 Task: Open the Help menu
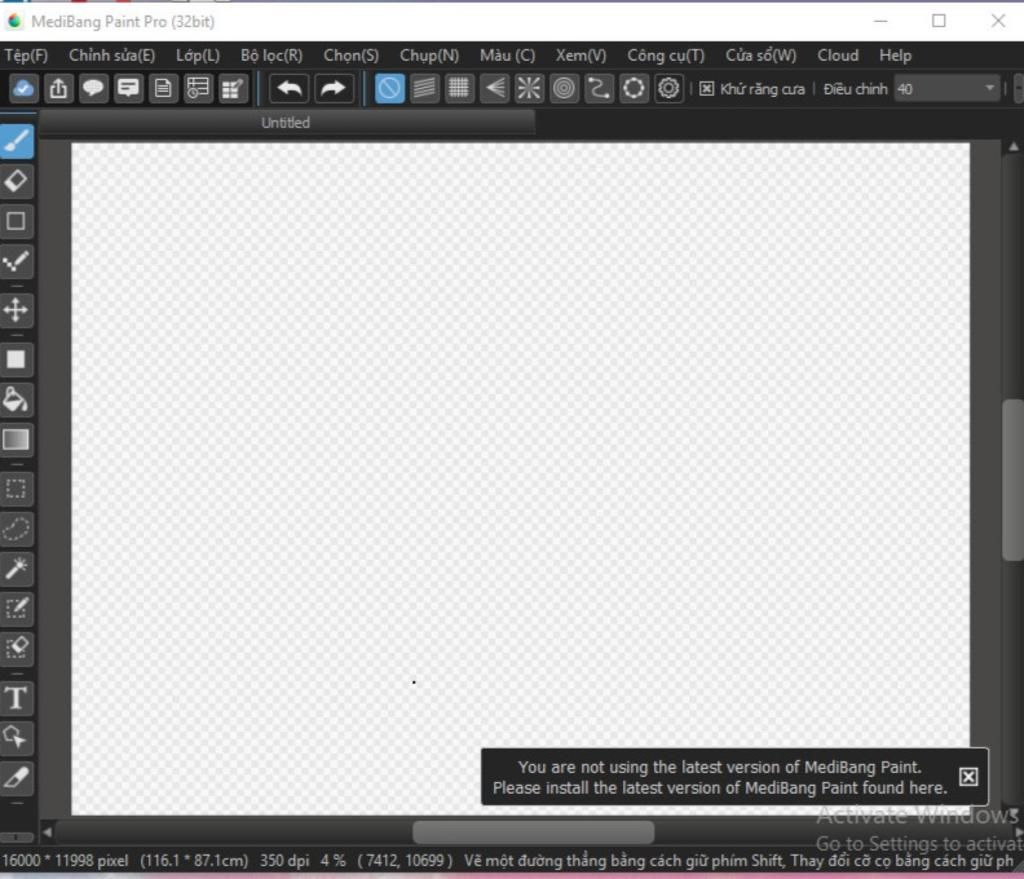(895, 56)
